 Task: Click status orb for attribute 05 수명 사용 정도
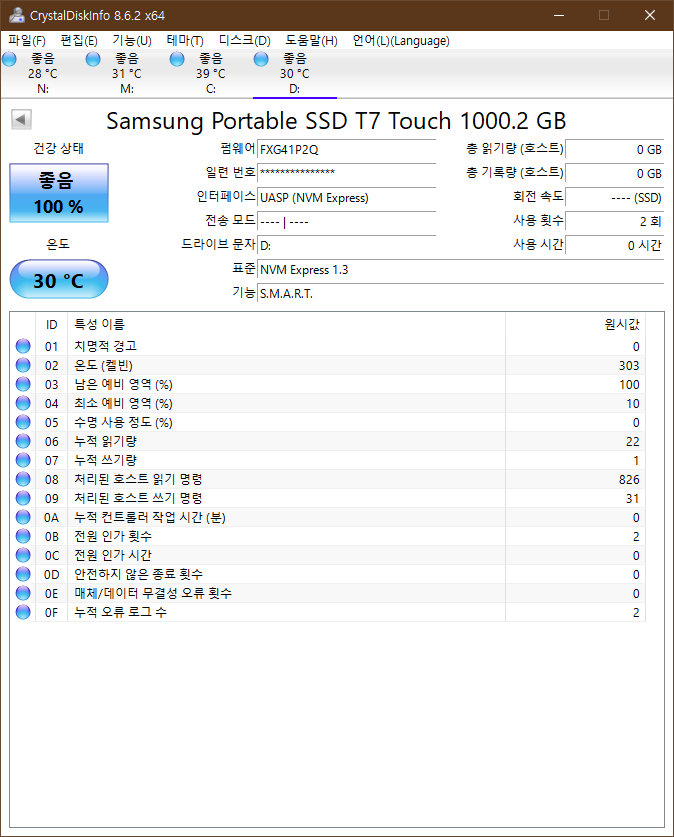(x=23, y=422)
